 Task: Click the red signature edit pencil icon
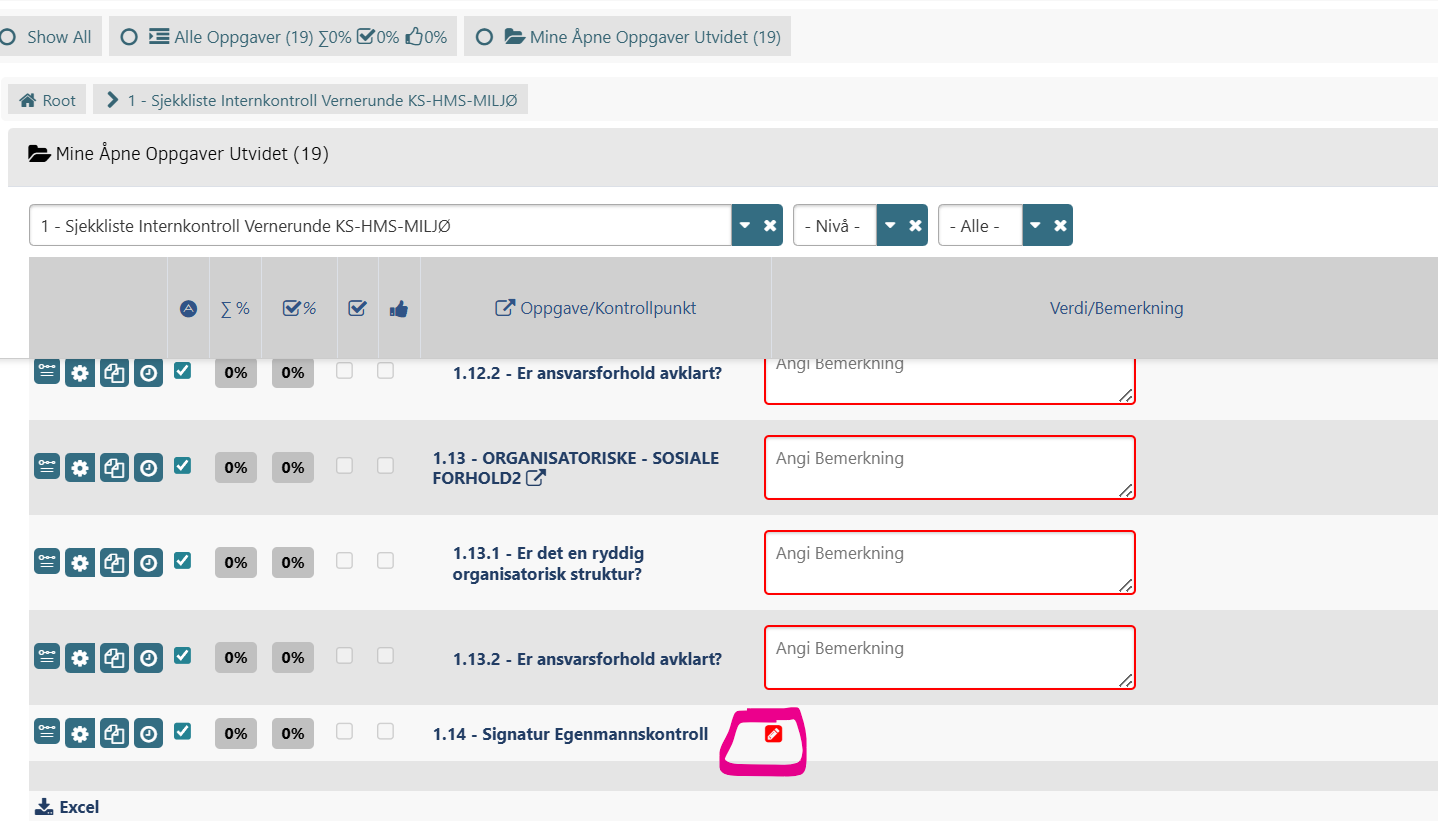point(772,734)
